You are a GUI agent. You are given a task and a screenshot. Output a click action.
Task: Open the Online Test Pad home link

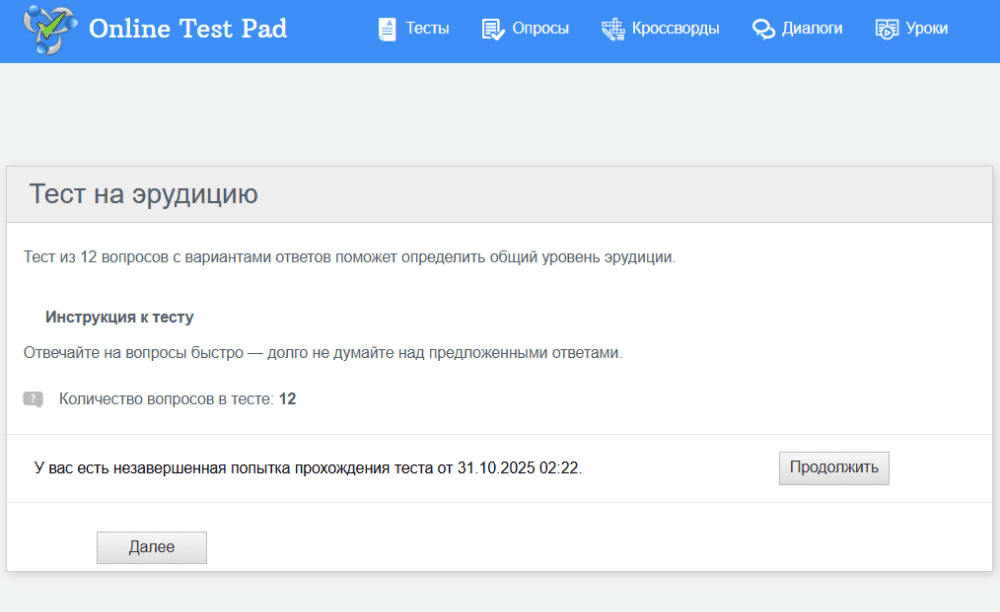pos(187,28)
